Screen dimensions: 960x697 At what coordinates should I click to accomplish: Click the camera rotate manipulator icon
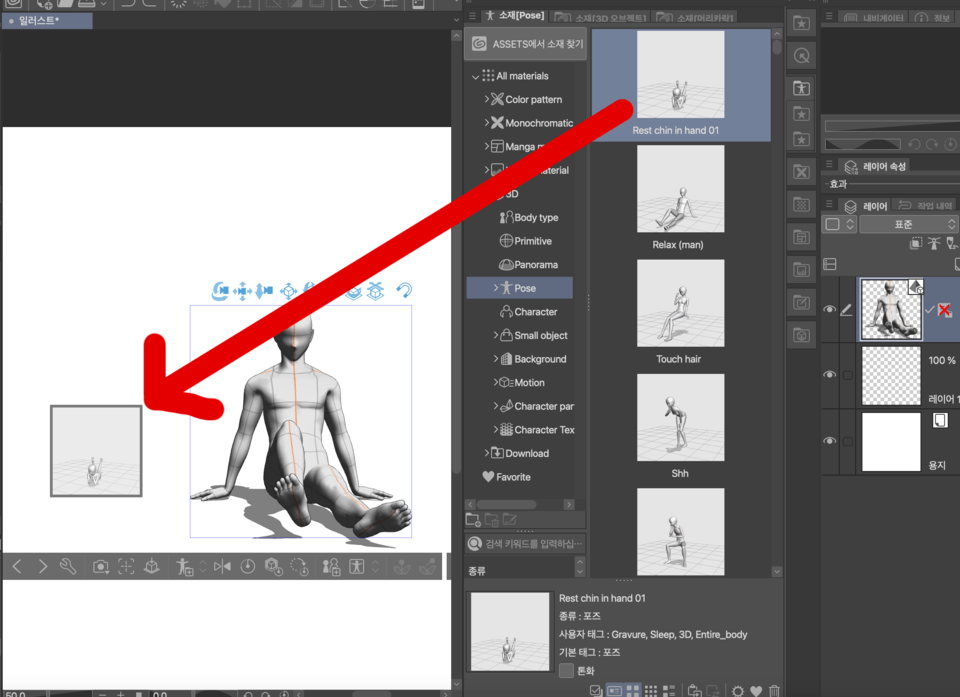click(220, 290)
